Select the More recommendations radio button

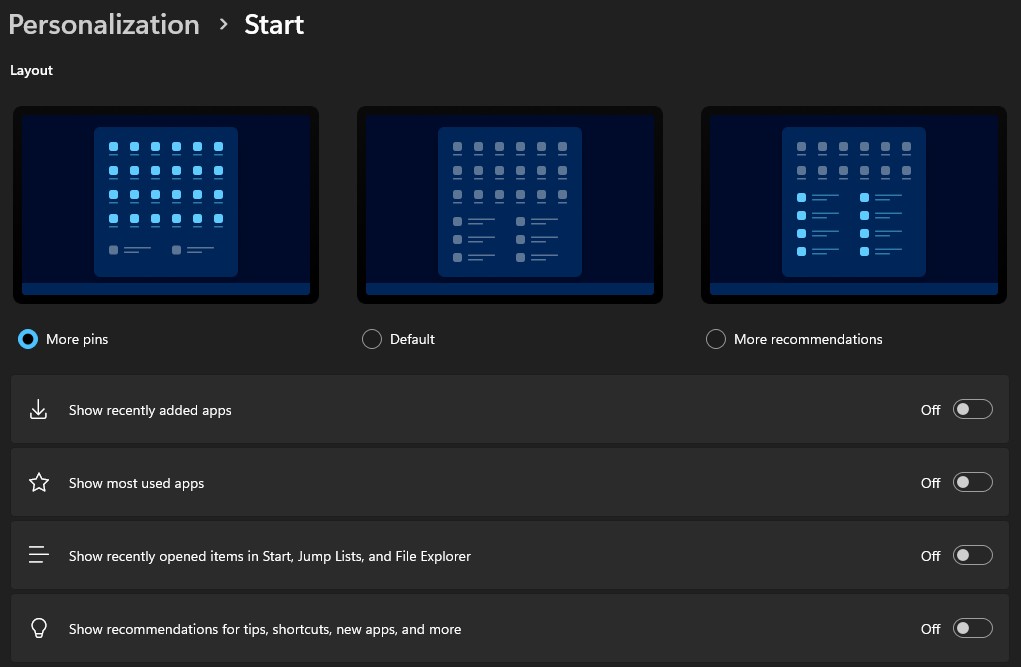(716, 339)
